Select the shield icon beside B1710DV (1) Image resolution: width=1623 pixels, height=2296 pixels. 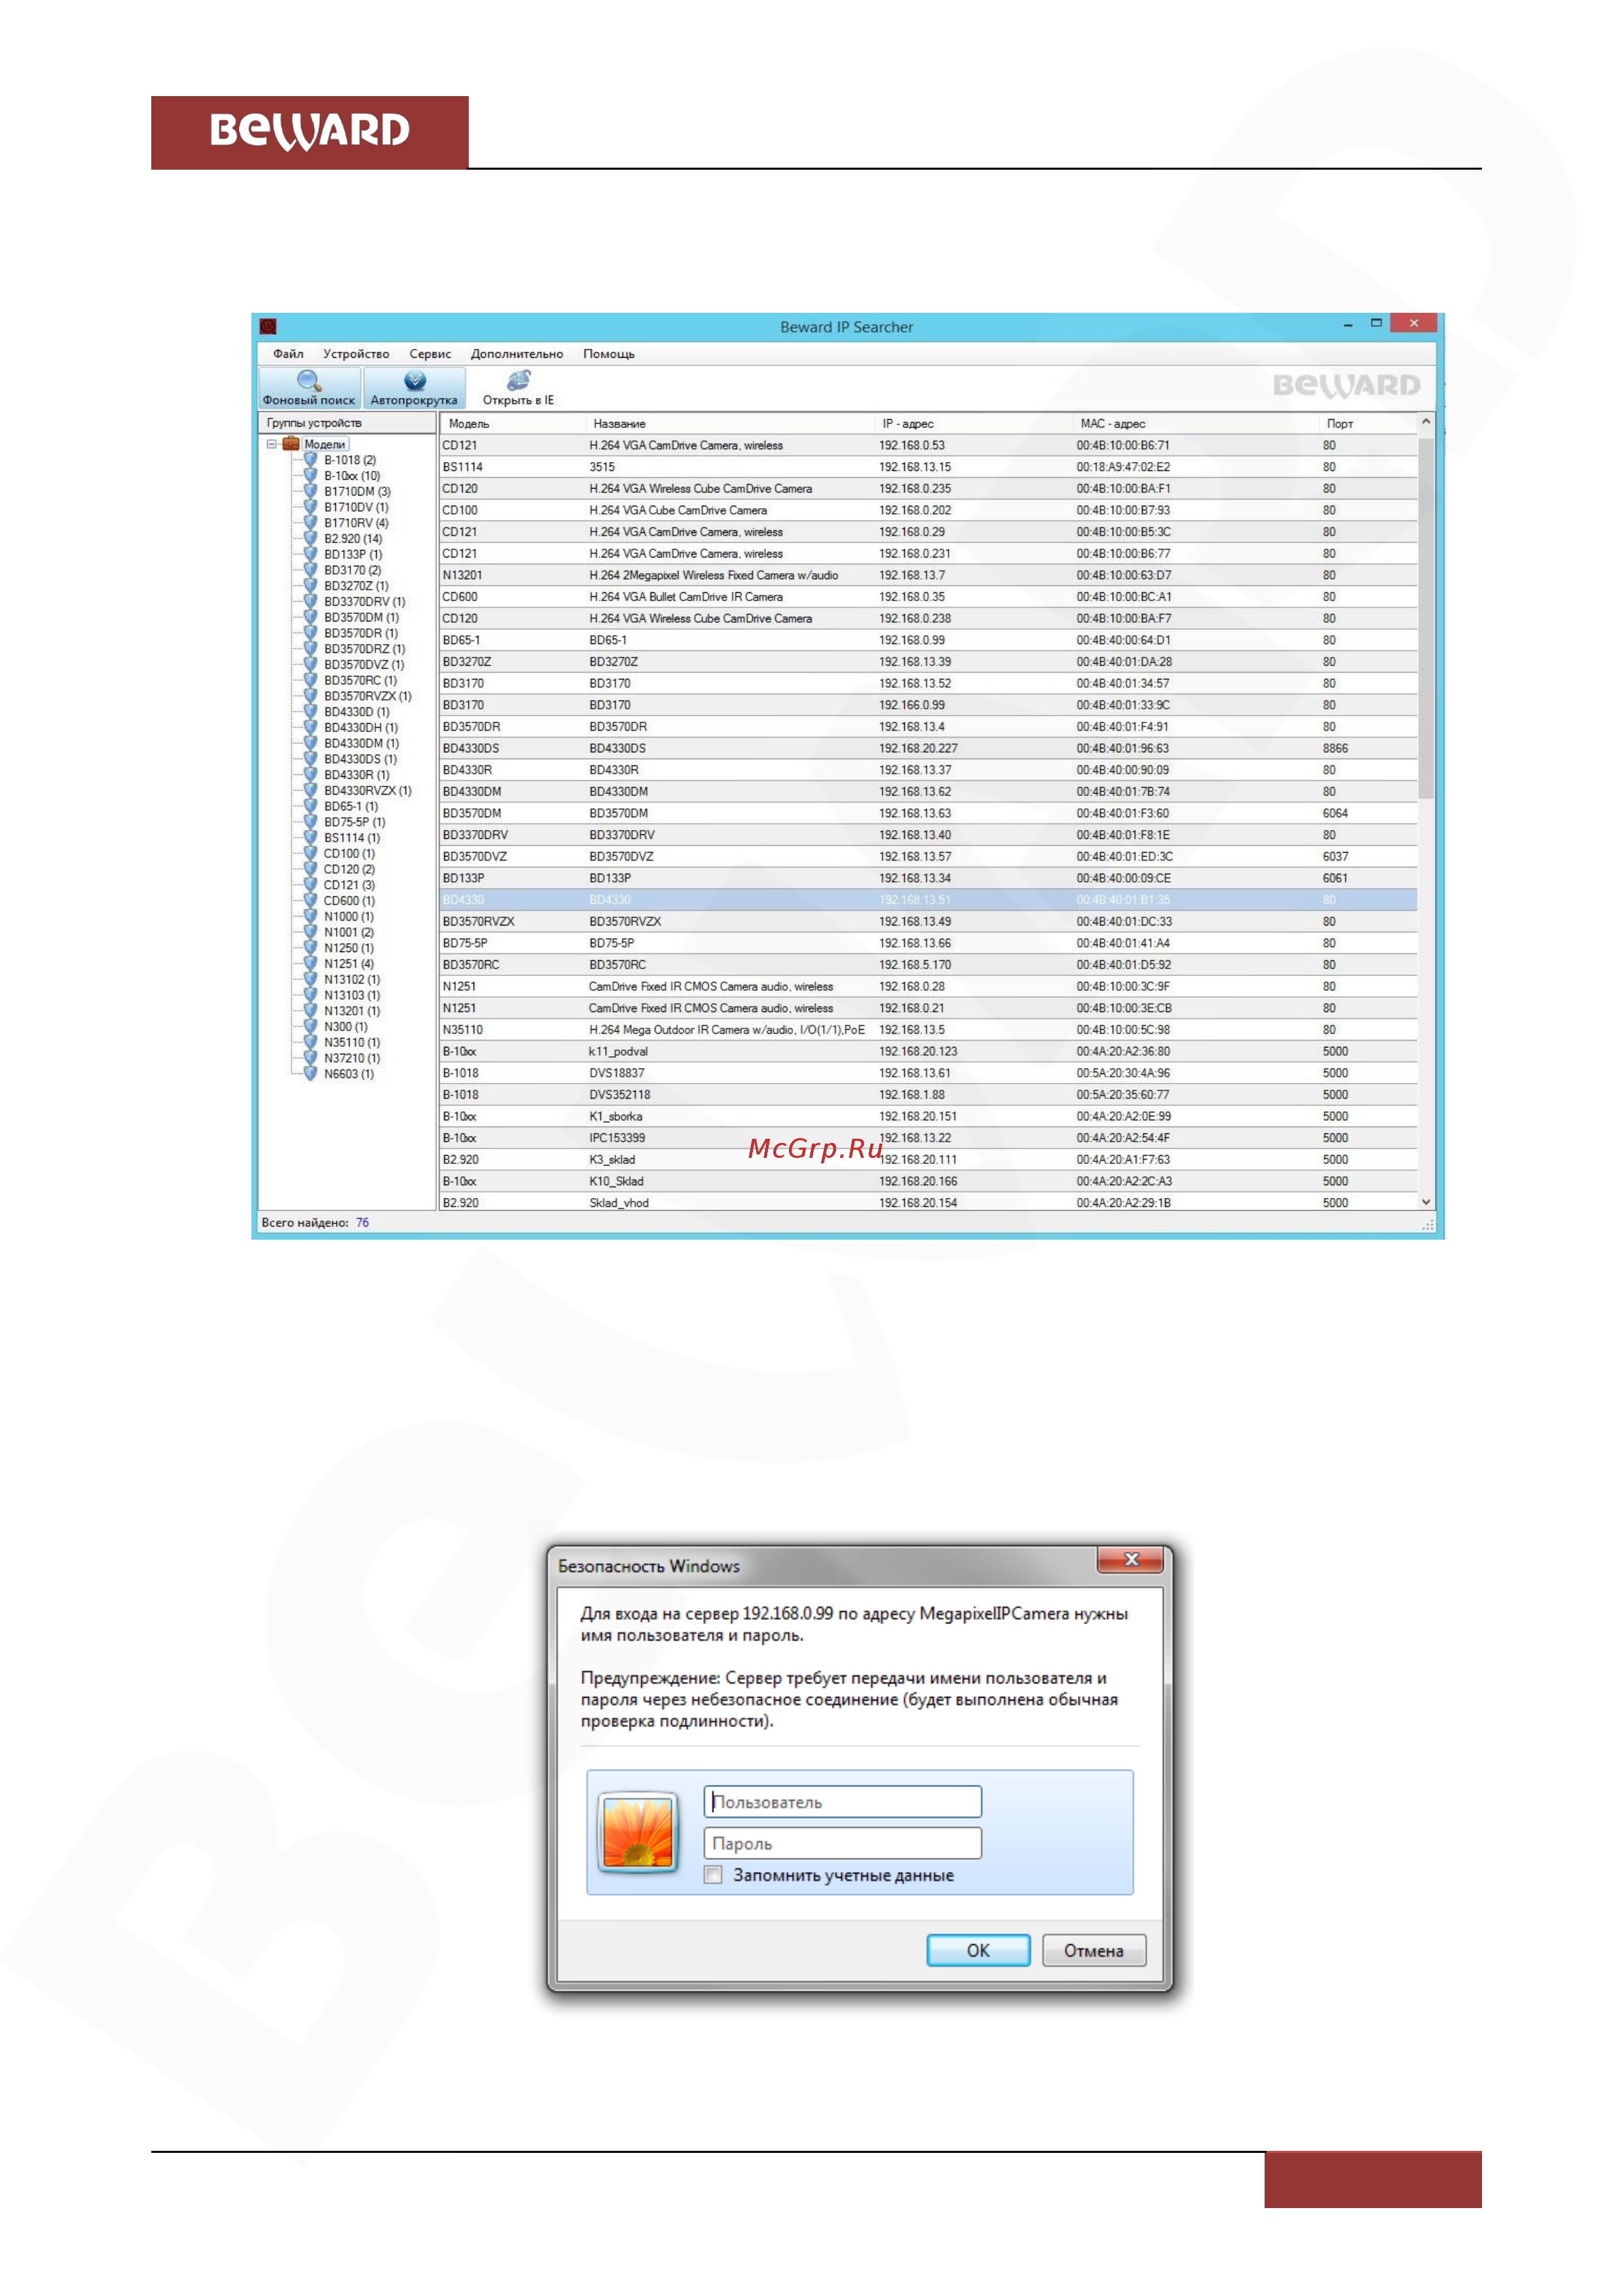pyautogui.click(x=311, y=507)
